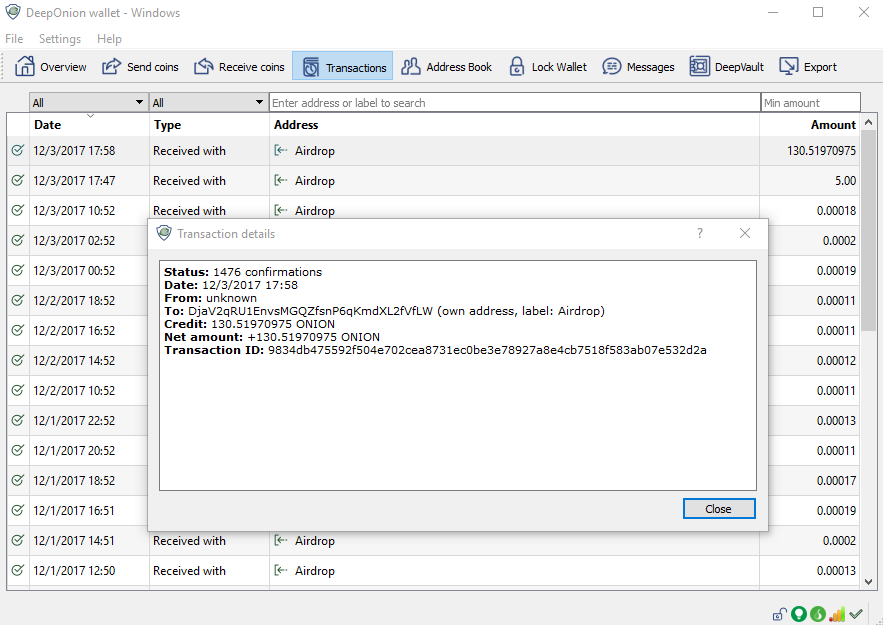This screenshot has height=625, width=883.
Task: Toggle the checkmark on the 12/1/2017 12:50 transaction
Action: (x=16, y=571)
